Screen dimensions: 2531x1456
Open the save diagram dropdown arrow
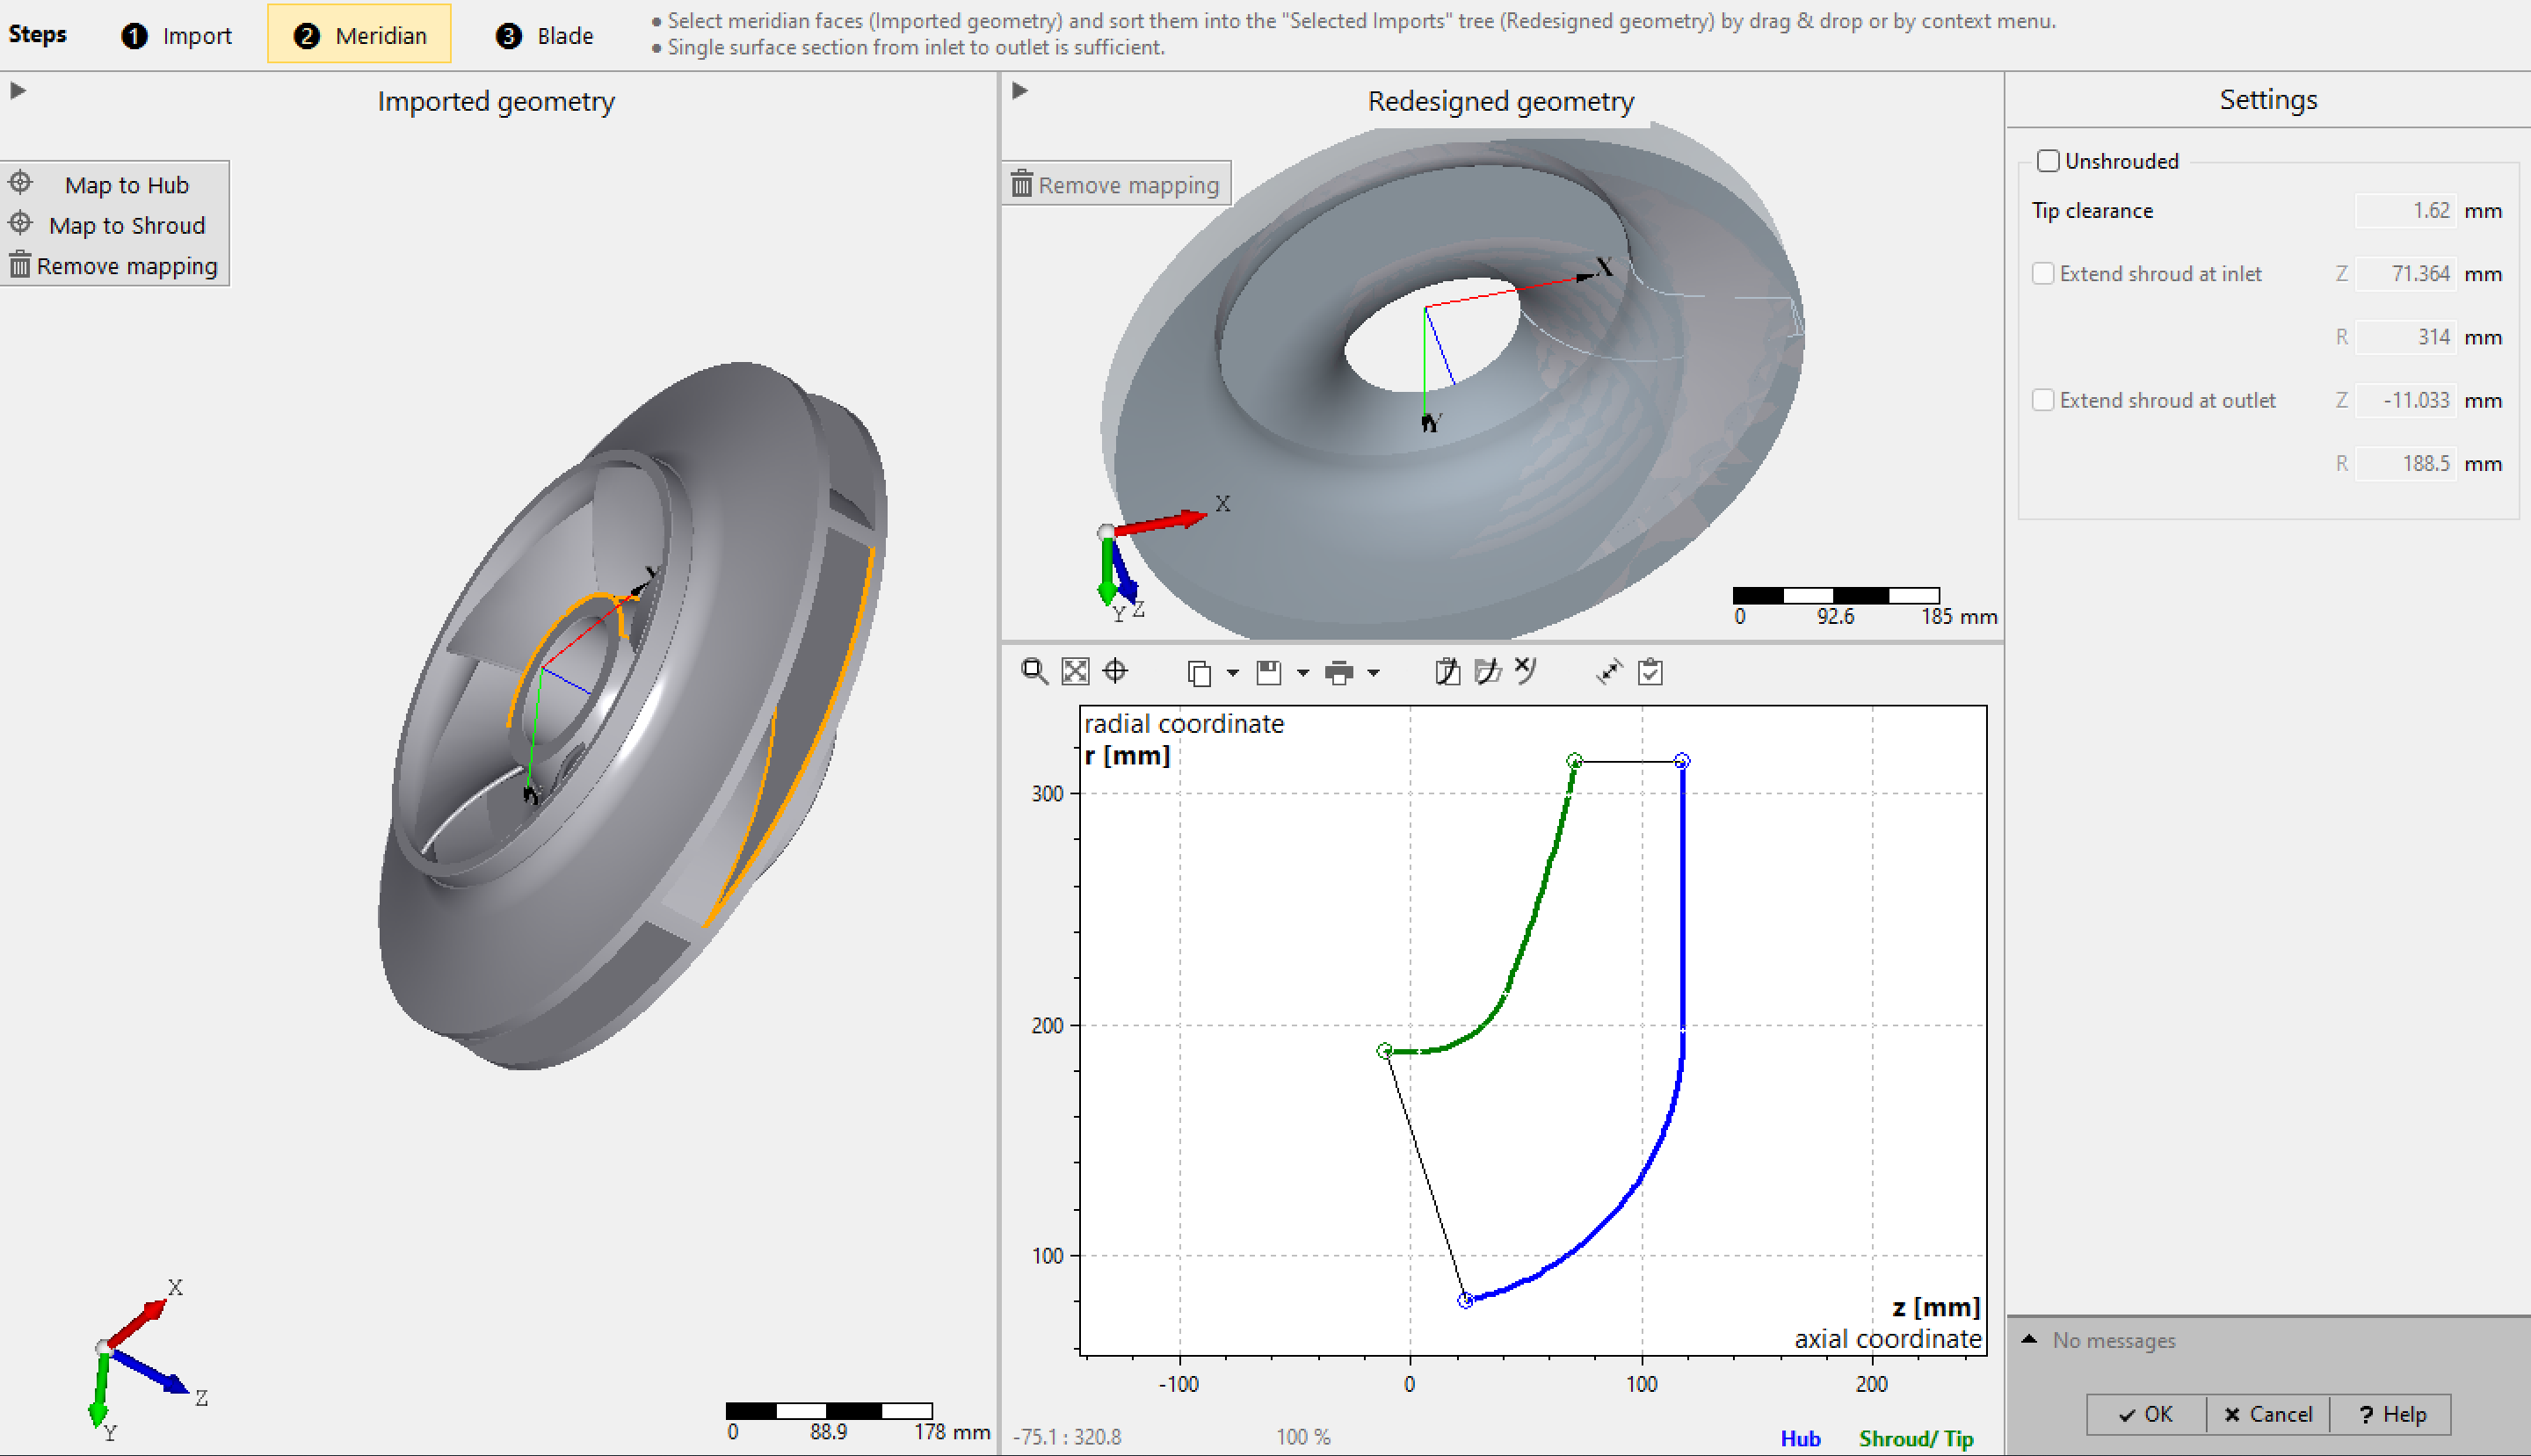coord(1303,673)
